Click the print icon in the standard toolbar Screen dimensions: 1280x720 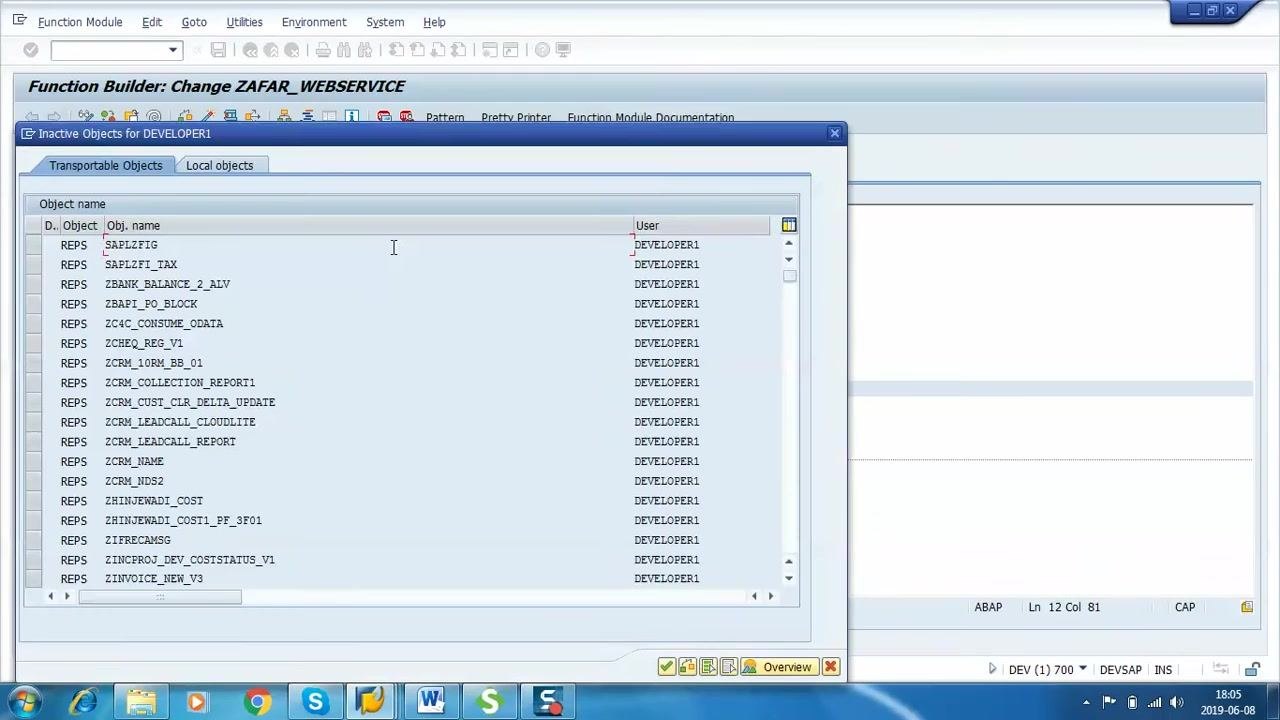tap(323, 50)
